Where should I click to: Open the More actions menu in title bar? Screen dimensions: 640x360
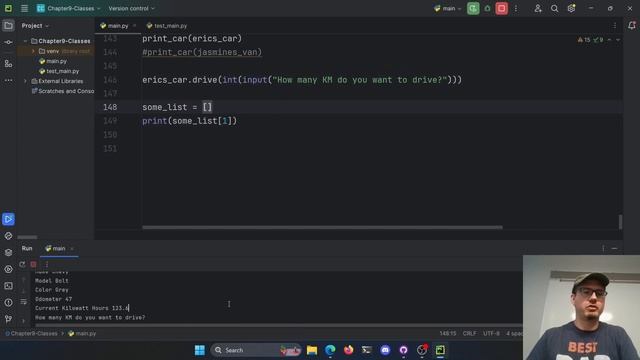coord(516,8)
